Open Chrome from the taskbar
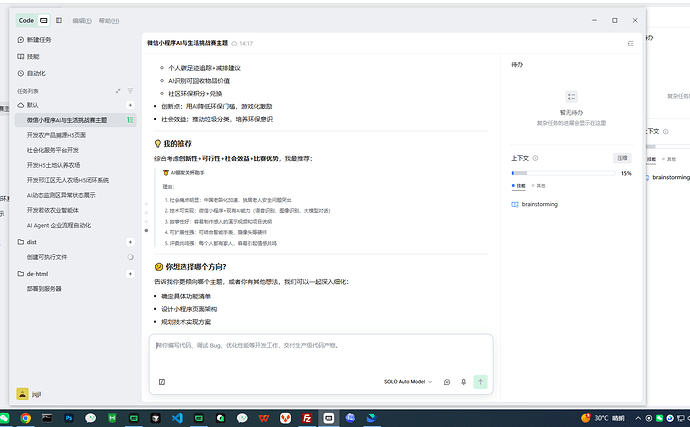This screenshot has width=690, height=427. click(x=26, y=418)
